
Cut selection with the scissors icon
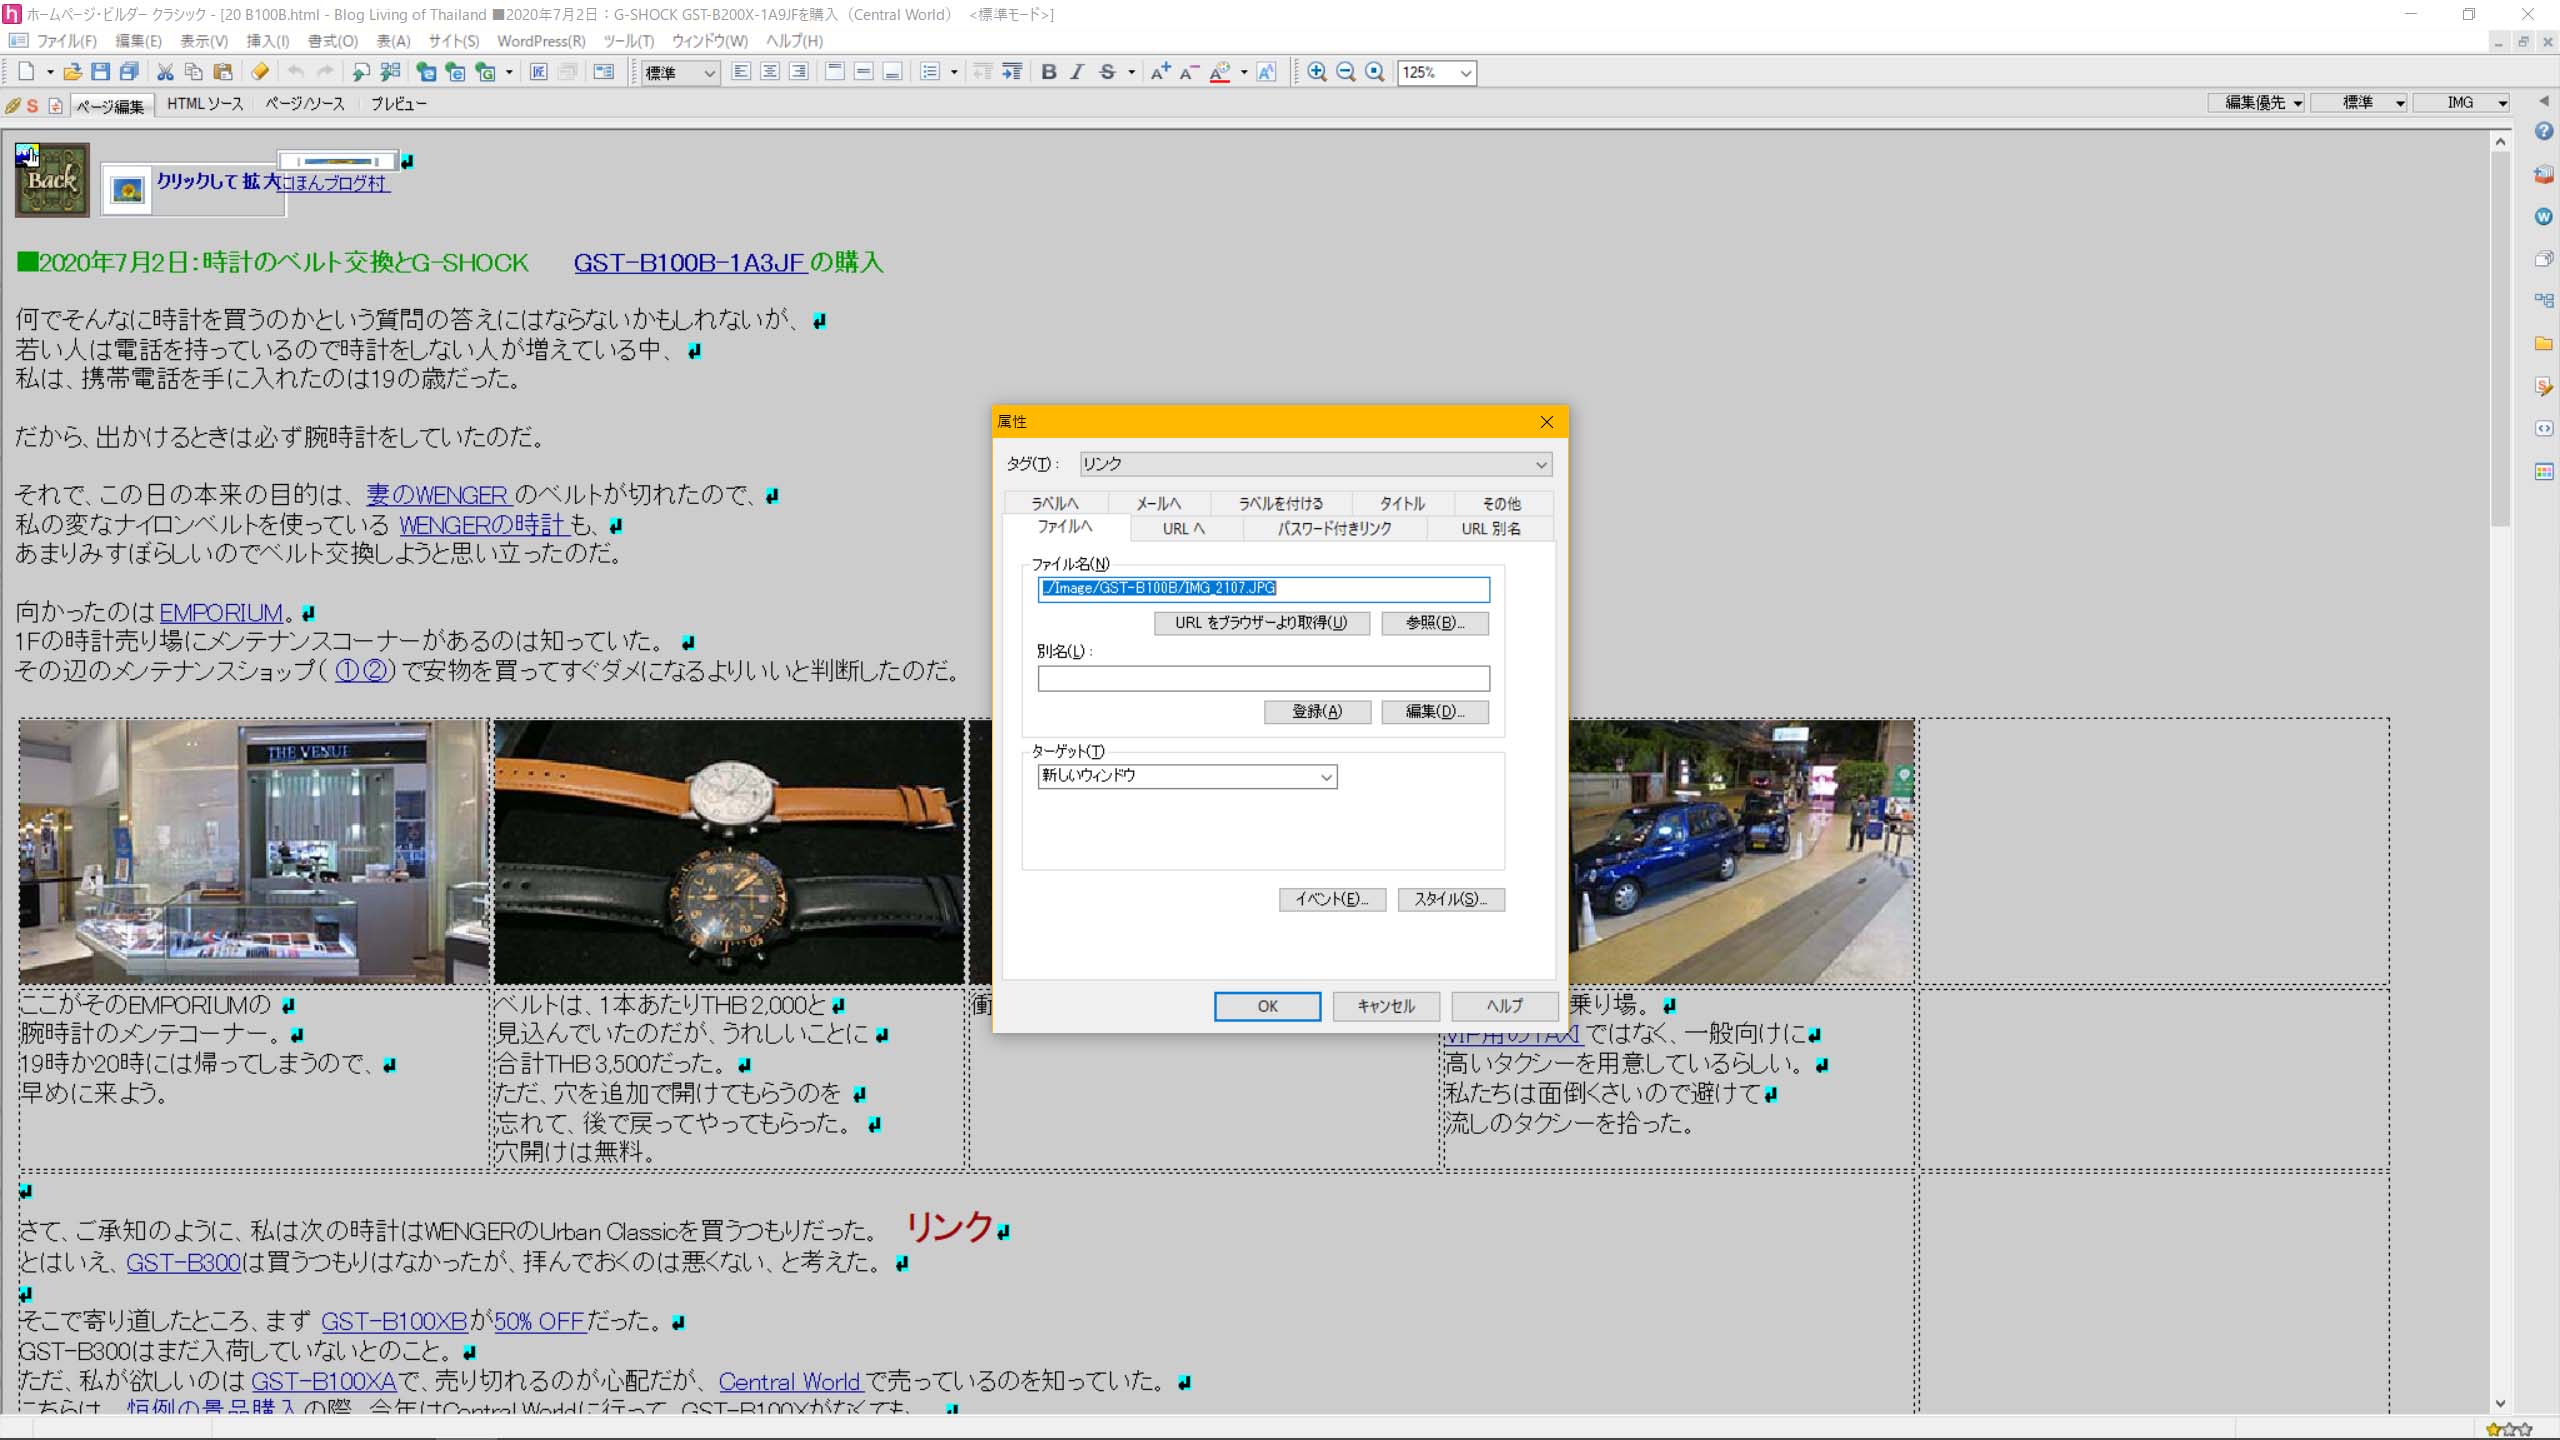point(165,72)
